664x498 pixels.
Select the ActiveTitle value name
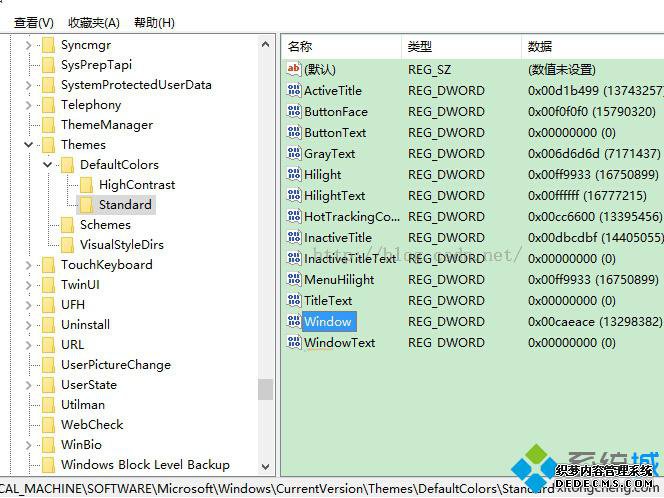pyautogui.click(x=332, y=91)
